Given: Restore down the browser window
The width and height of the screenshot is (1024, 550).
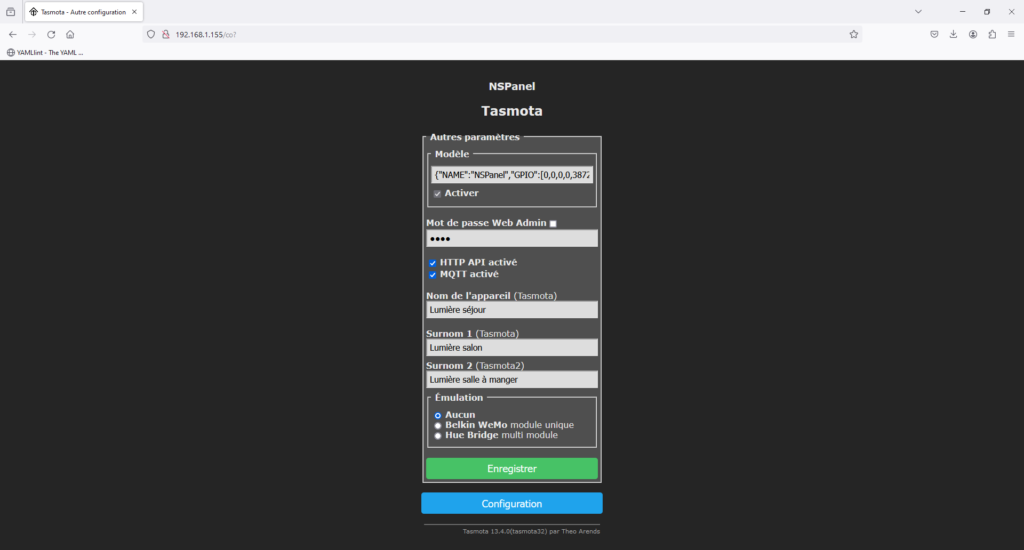Looking at the screenshot, I should pyautogui.click(x=987, y=12).
